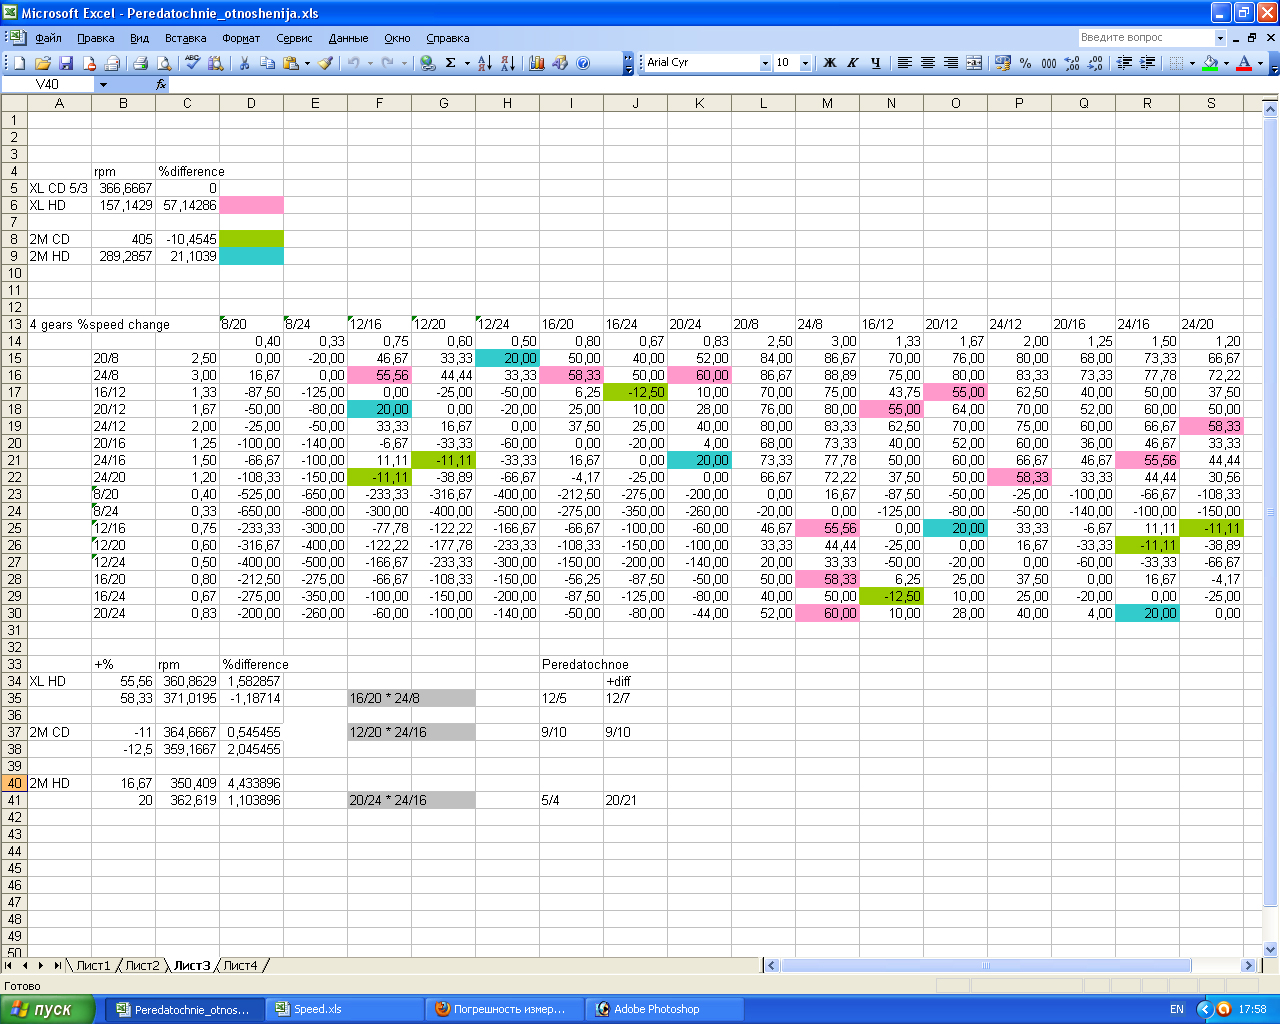This screenshot has width=1280, height=1024.
Task: Switch to the Лист1 sheet tab
Action: coord(93,966)
